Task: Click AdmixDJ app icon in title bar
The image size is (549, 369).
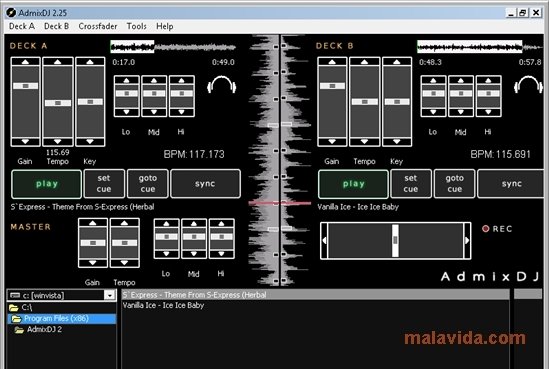Action: pos(11,13)
